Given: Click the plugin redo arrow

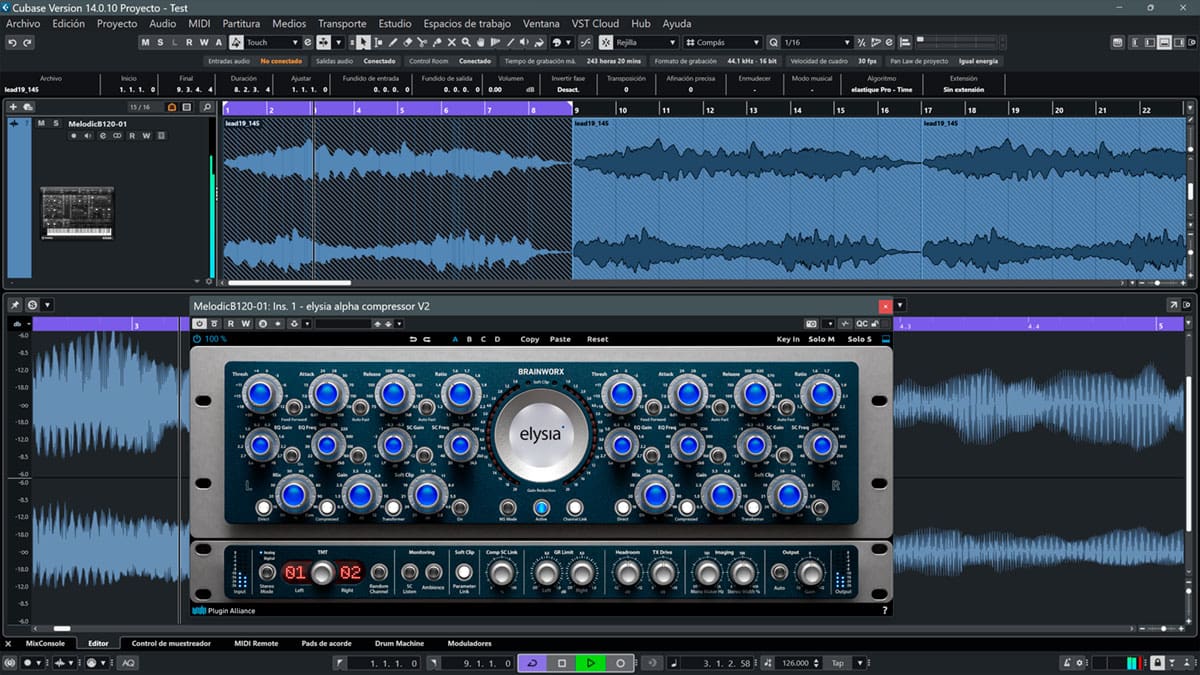Looking at the screenshot, I should pyautogui.click(x=427, y=339).
